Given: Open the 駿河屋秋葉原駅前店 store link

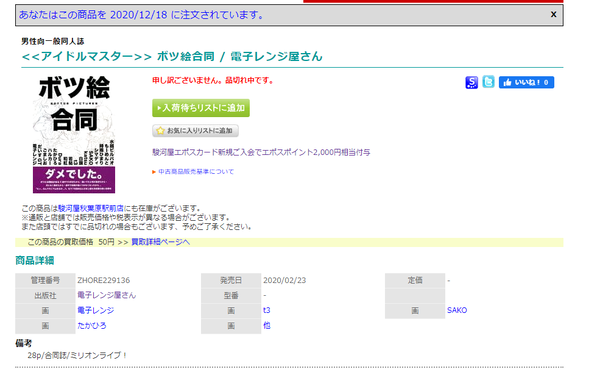Looking at the screenshot, I should pos(91,208).
